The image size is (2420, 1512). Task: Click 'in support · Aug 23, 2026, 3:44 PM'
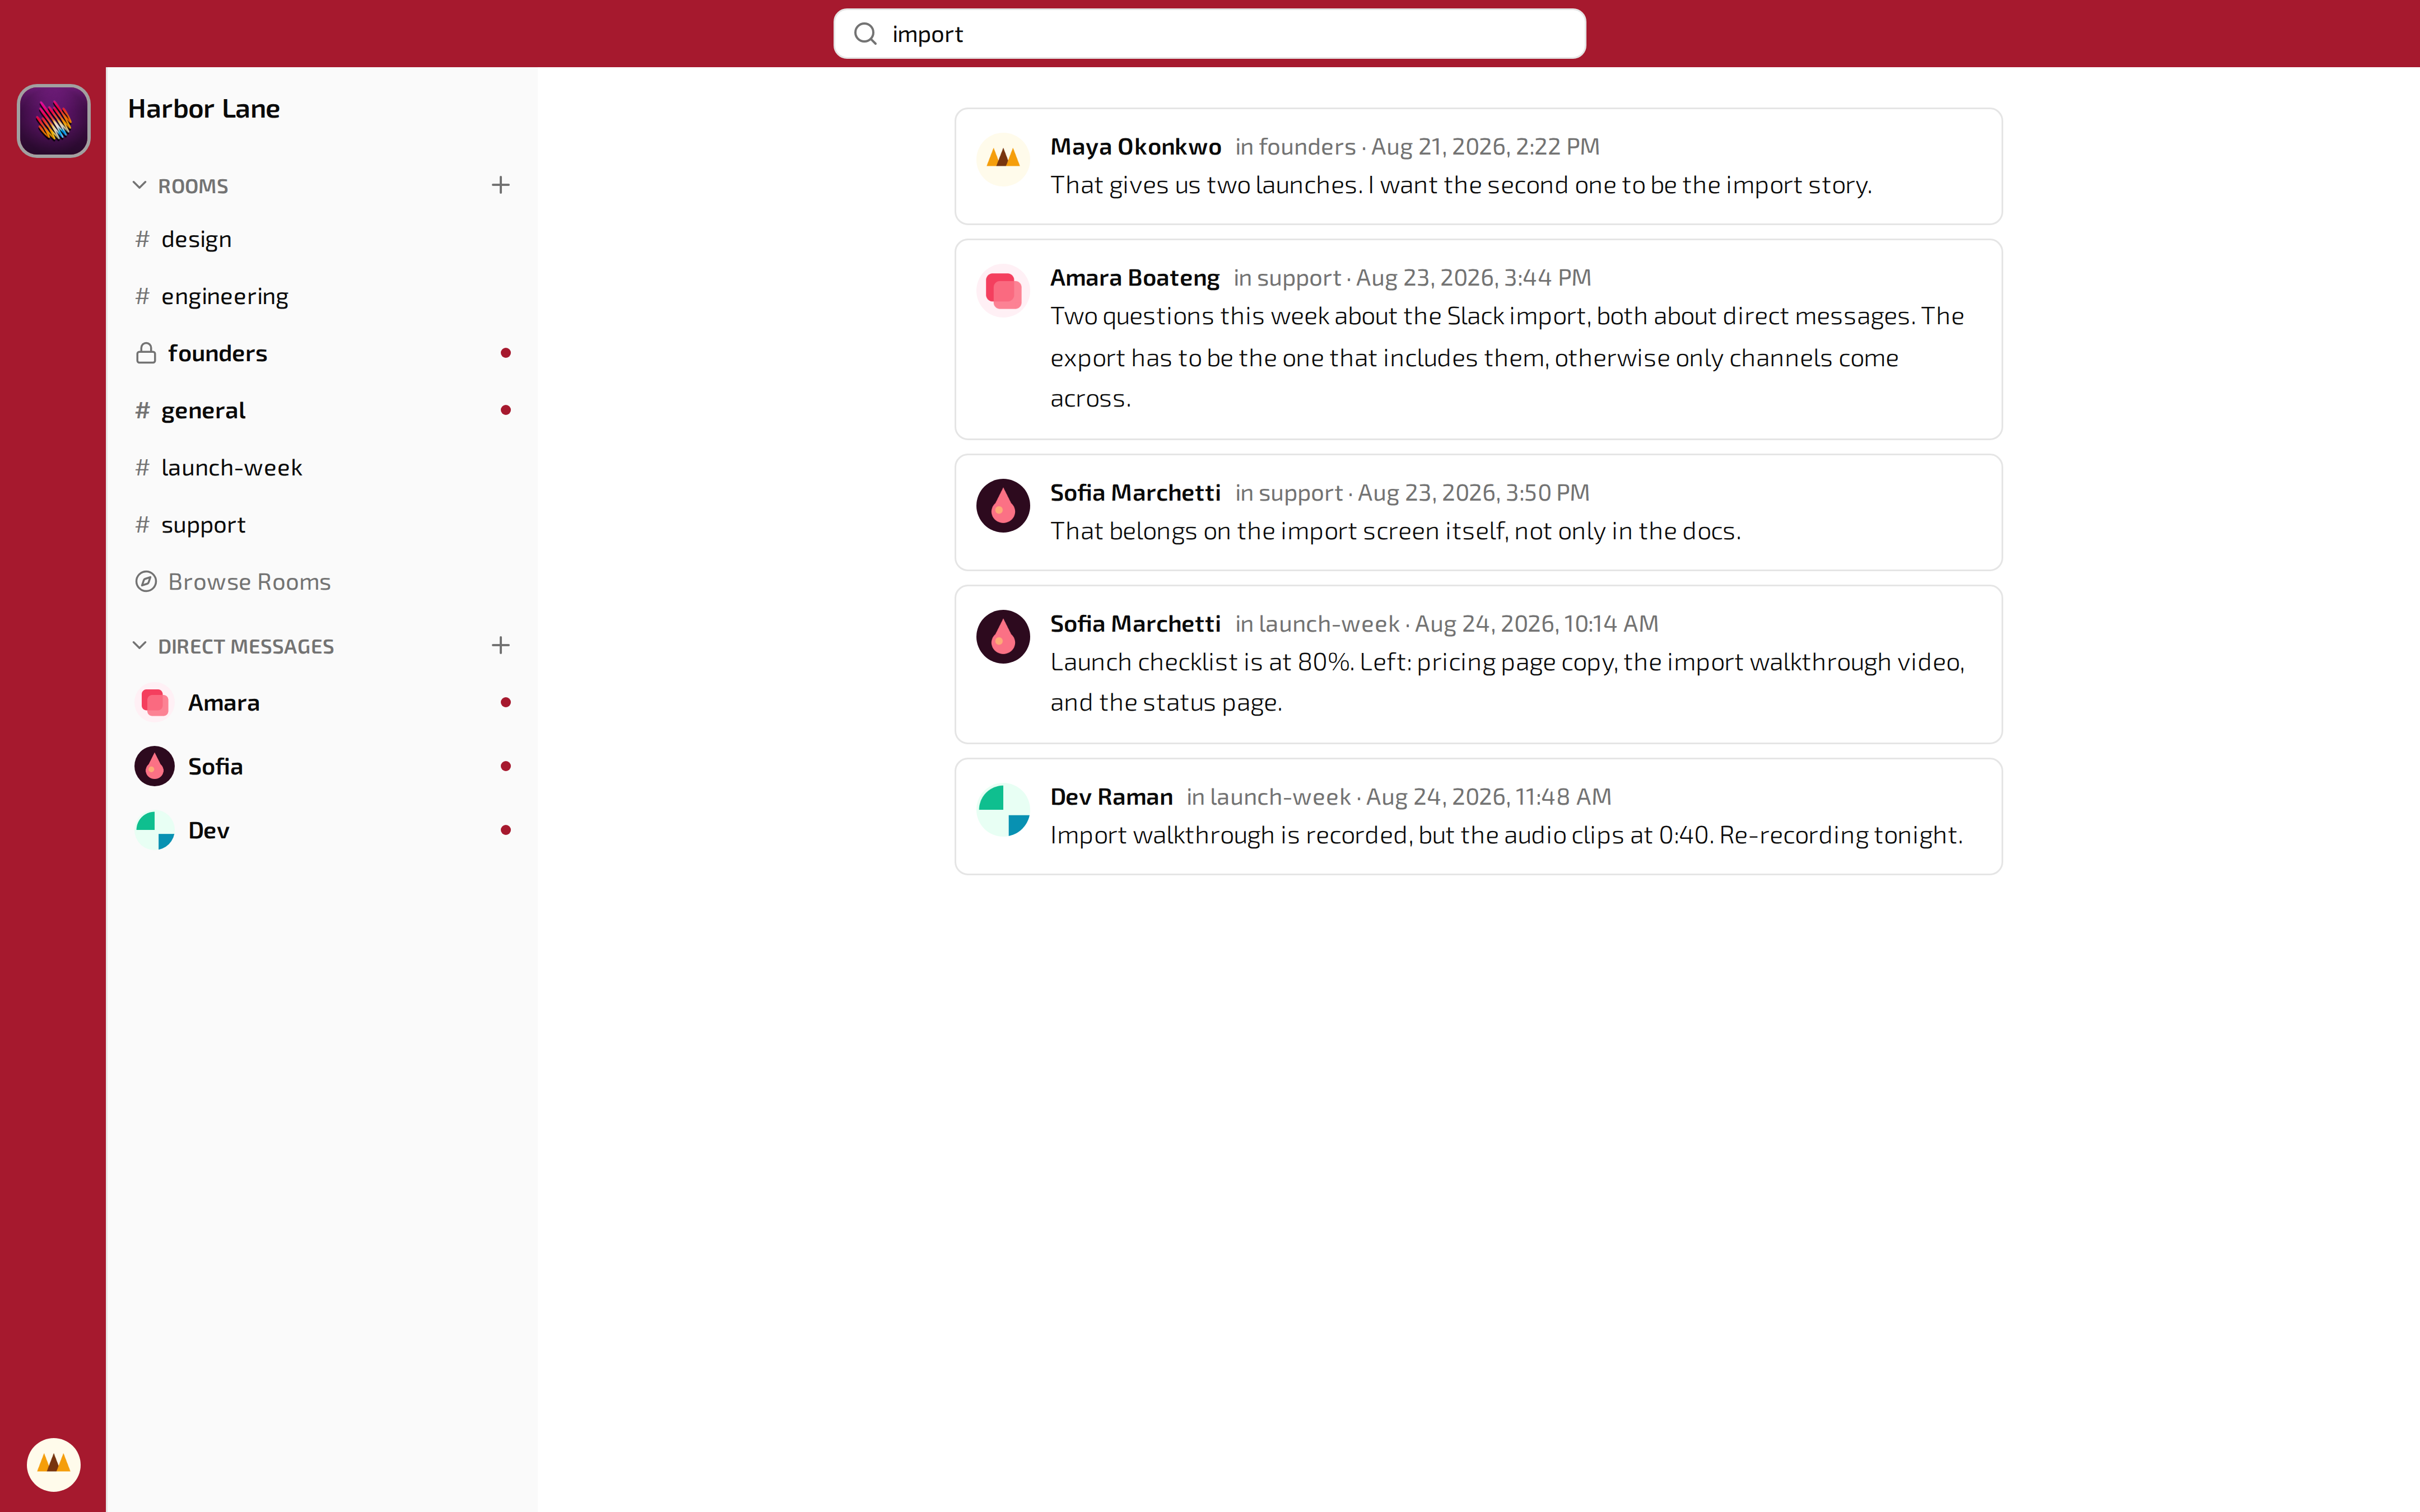coord(1412,277)
